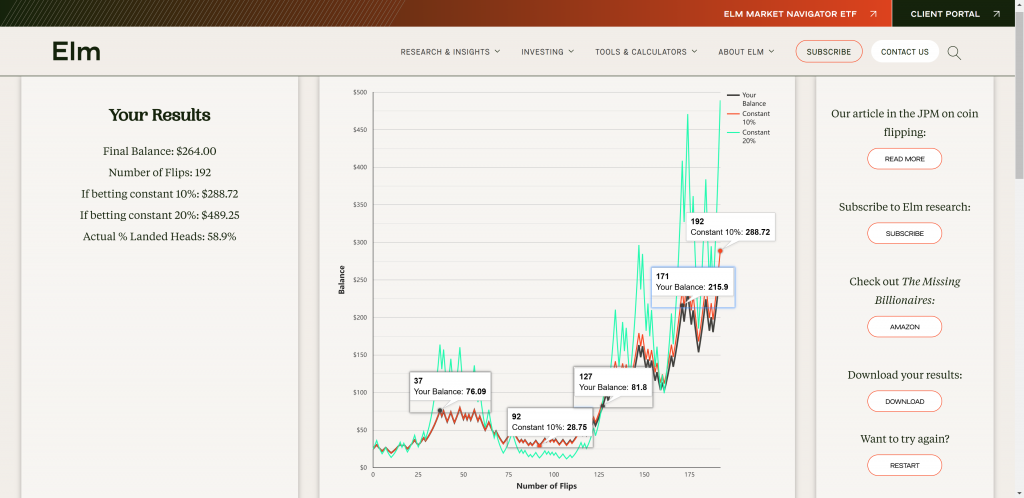Expand the Investing dropdown menu
Viewport: 1024px width, 498px height.
point(547,52)
